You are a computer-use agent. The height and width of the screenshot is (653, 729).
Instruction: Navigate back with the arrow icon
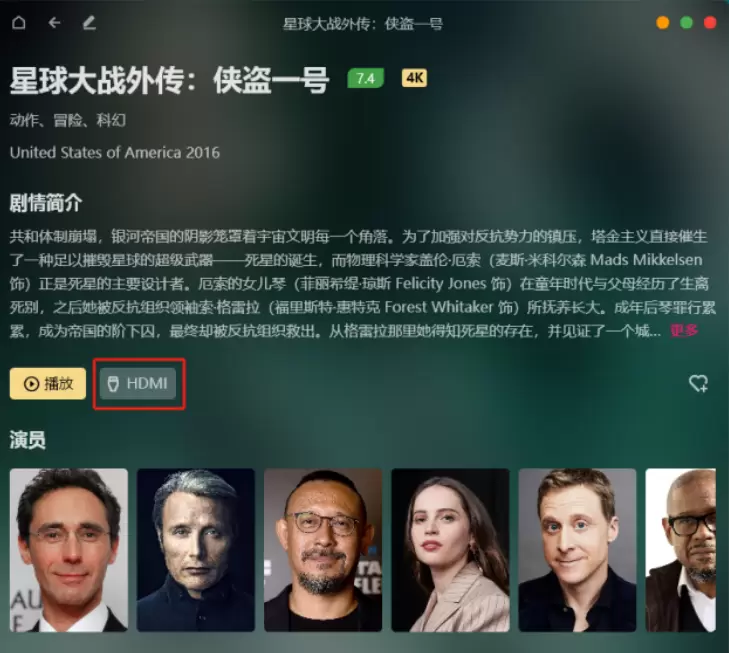pyautogui.click(x=54, y=22)
